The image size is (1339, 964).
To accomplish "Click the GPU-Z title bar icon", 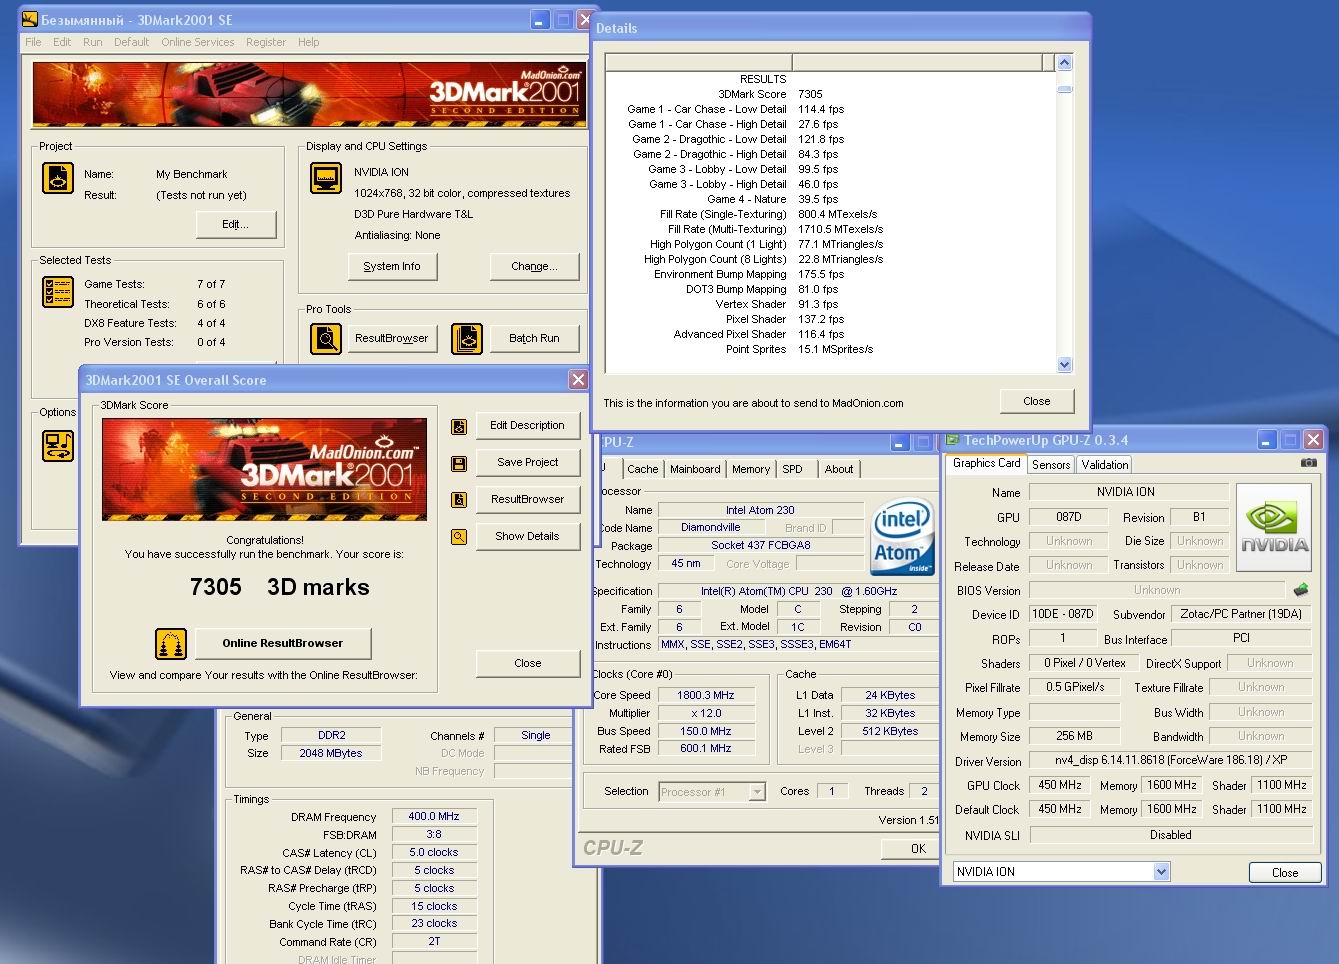I will (952, 440).
